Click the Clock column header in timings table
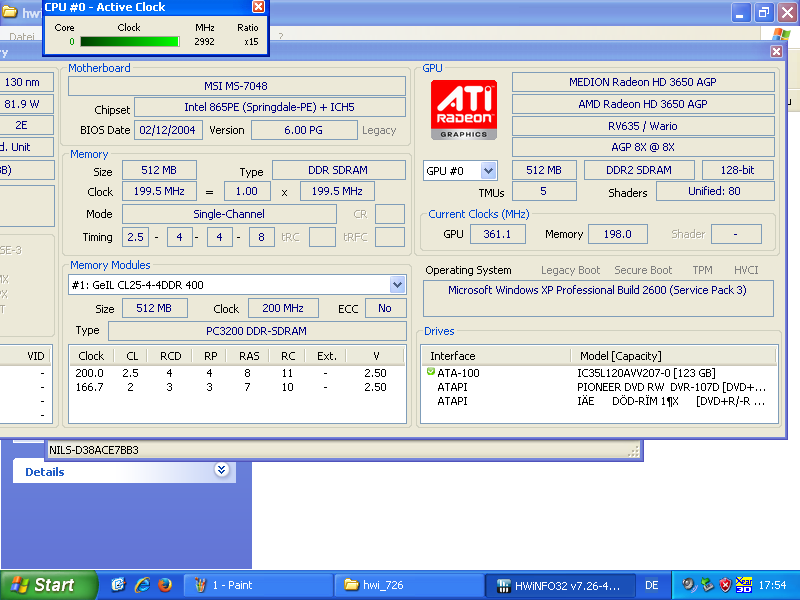This screenshot has height=600, width=800. coord(91,356)
